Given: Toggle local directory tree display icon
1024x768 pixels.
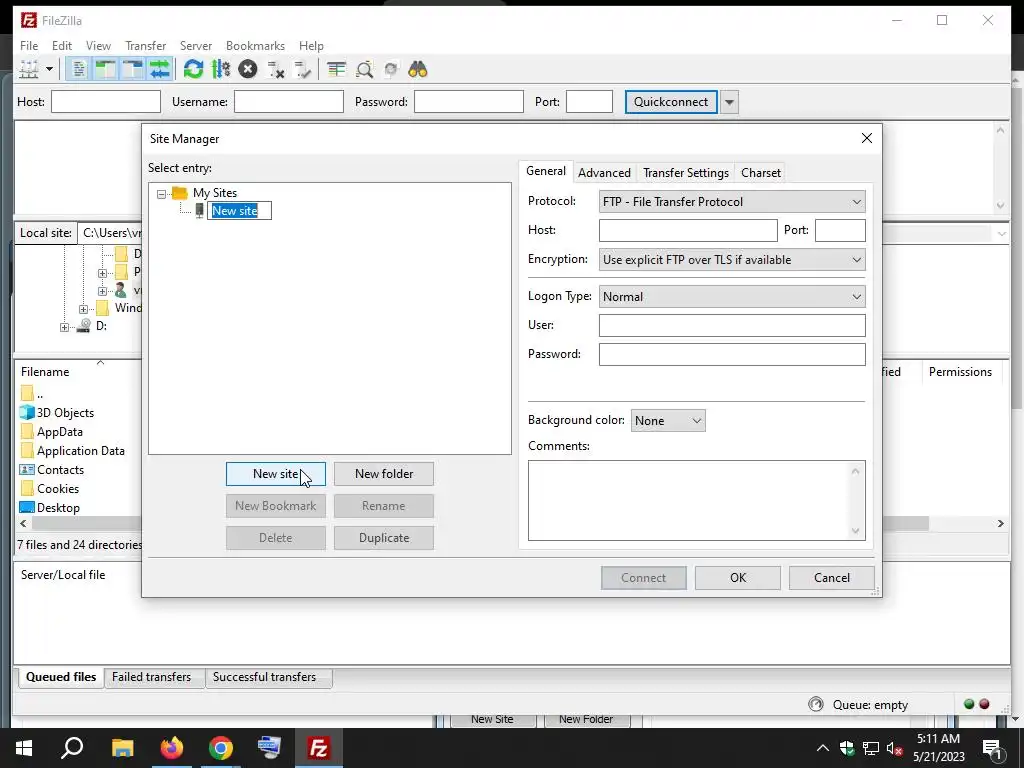Looking at the screenshot, I should click(105, 69).
